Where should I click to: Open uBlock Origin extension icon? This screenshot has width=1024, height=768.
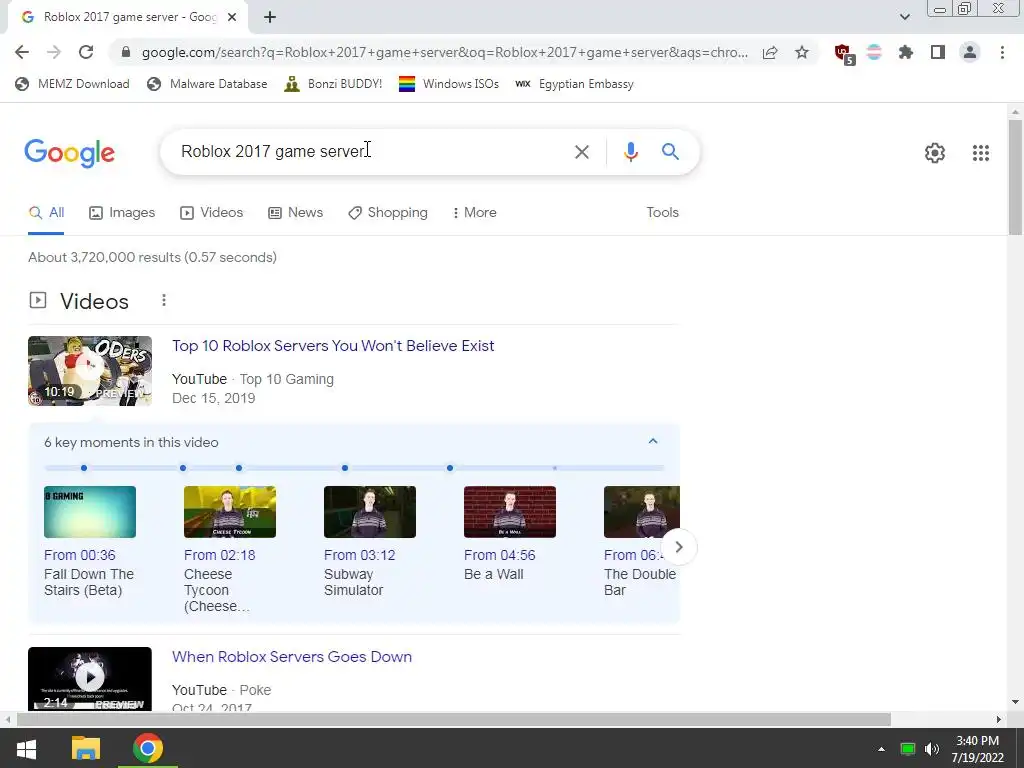coord(844,54)
